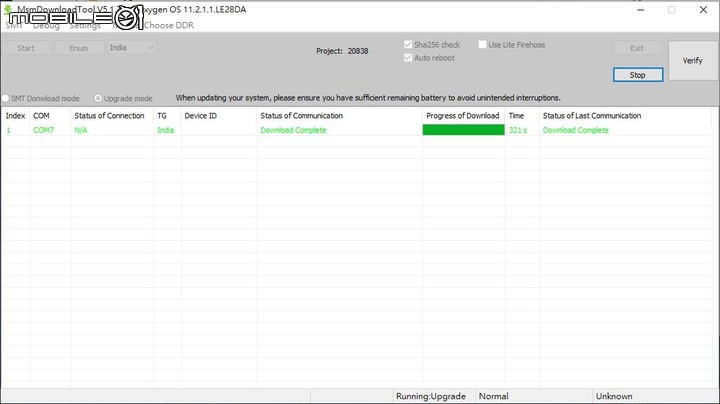Click the N/A connection status cell

(x=80, y=130)
